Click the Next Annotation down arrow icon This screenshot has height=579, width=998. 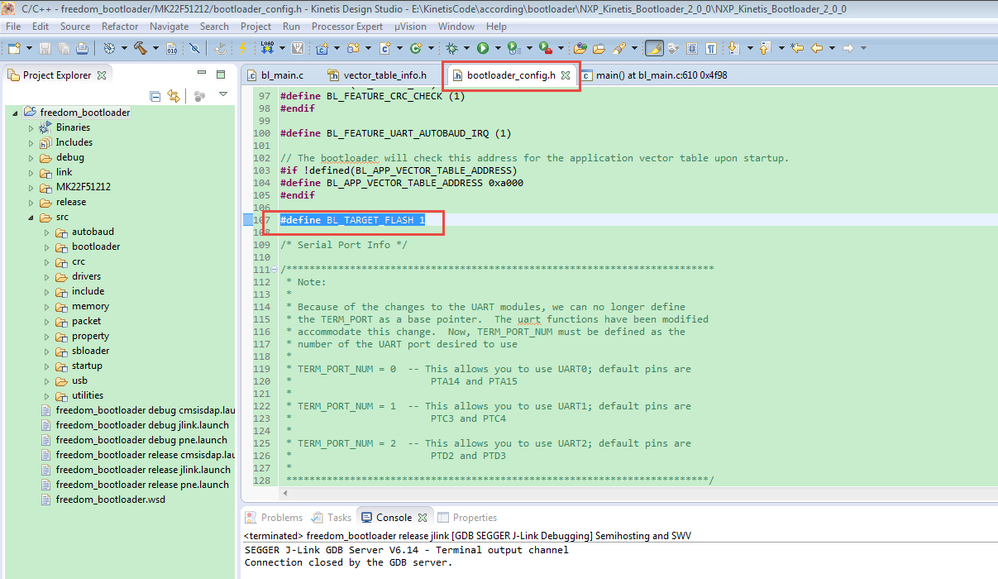pyautogui.click(x=734, y=48)
